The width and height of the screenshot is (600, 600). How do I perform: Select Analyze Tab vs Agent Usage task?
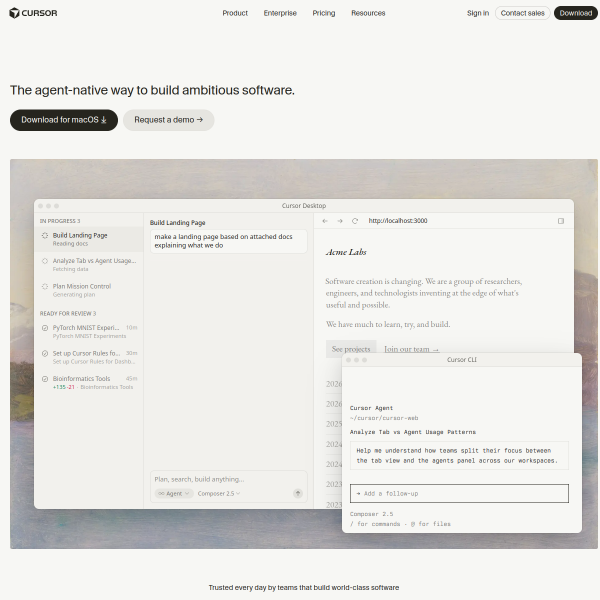[89, 264]
